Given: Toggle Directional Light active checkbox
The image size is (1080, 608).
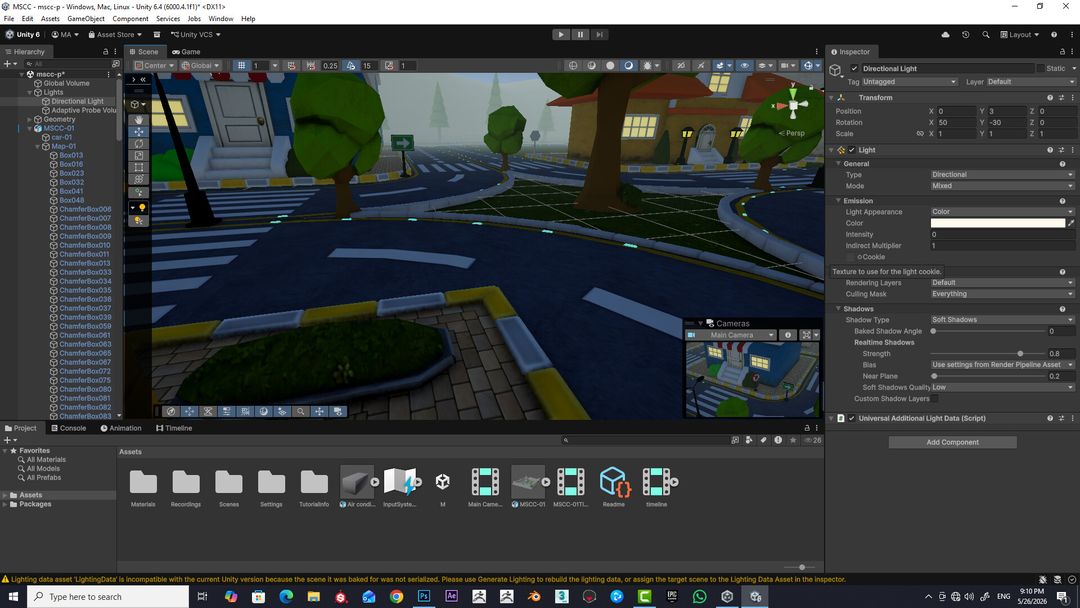Looking at the screenshot, I should 854,69.
